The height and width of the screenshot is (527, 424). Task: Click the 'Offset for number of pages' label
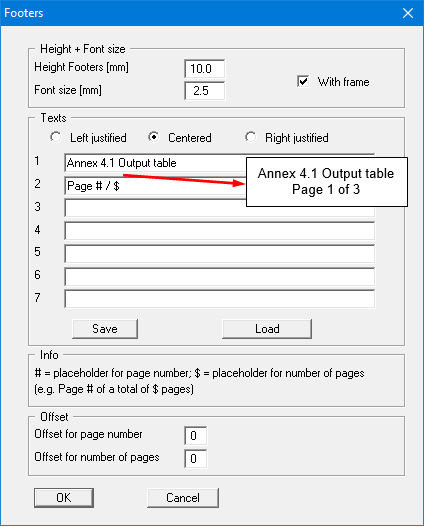(97, 457)
